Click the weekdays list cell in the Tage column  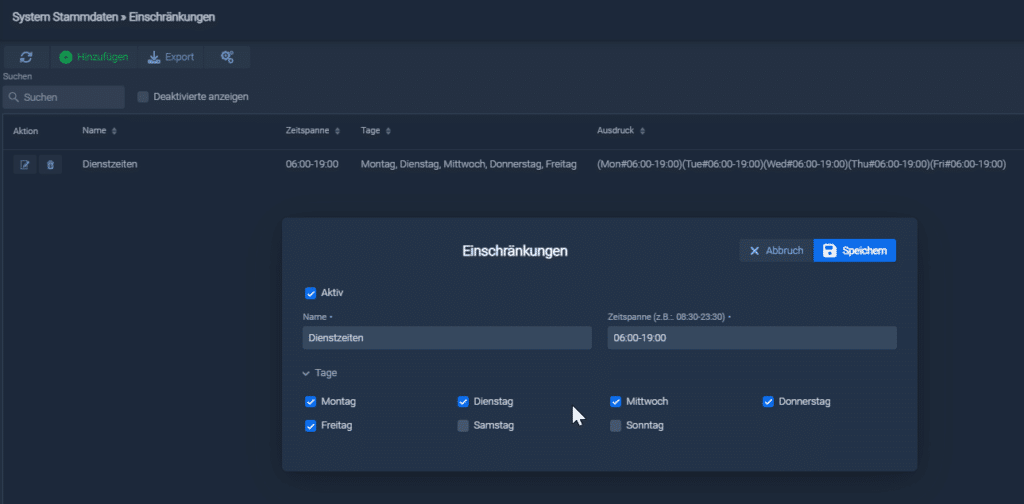pyautogui.click(x=468, y=165)
